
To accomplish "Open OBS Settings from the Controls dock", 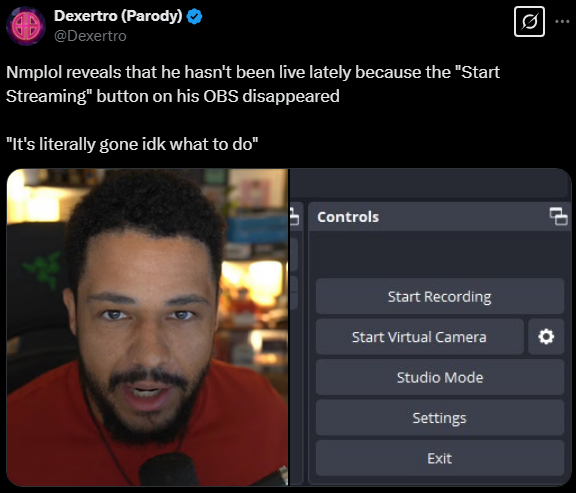I will click(x=440, y=418).
